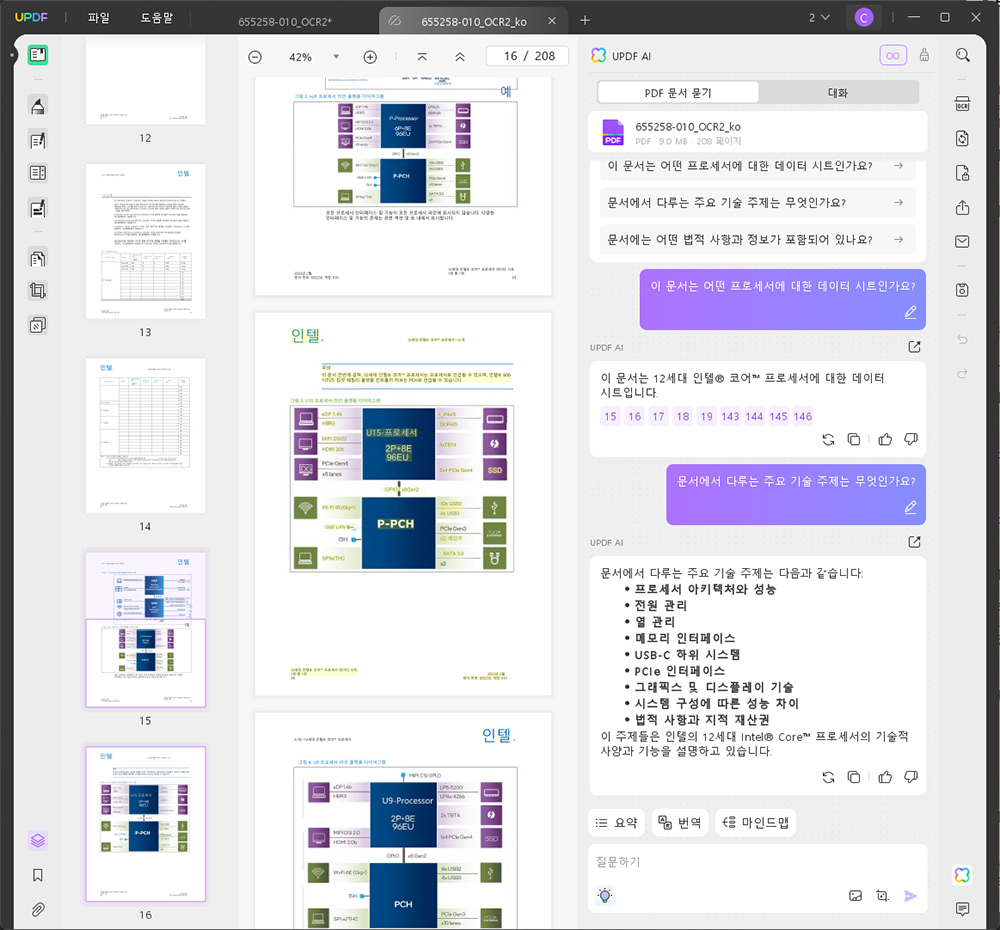Viewport: 1000px width, 930px height.
Task: Open the Edit PDF tool
Action: click(x=38, y=140)
